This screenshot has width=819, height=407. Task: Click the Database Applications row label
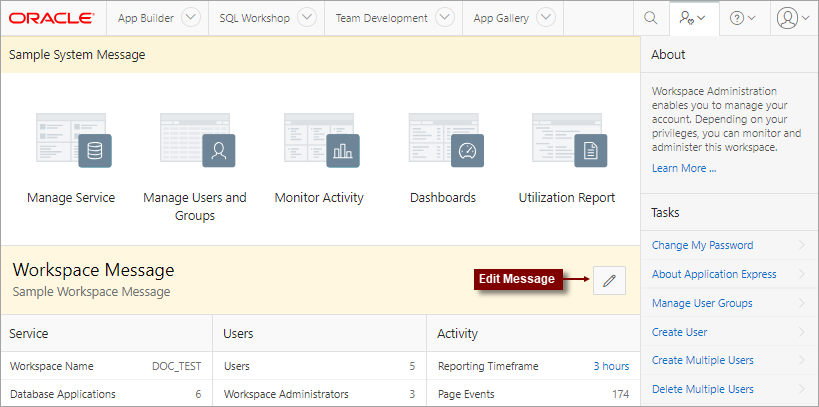[x=63, y=394]
